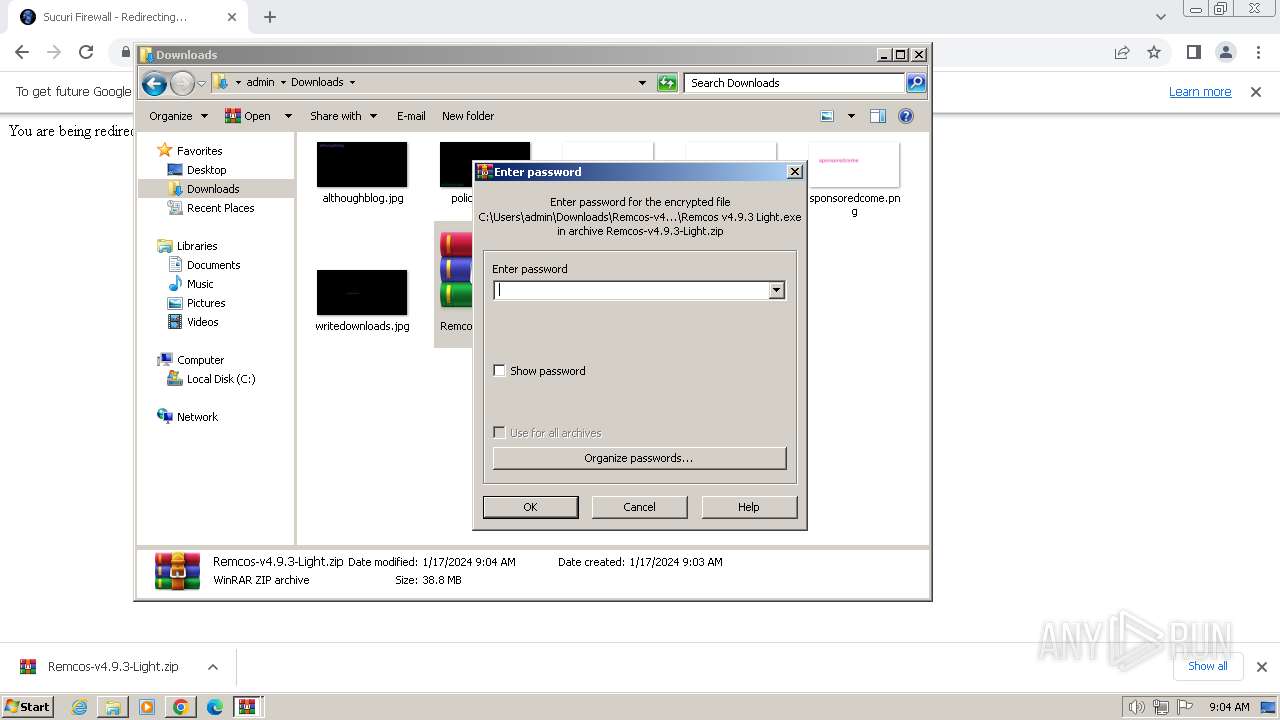
Task: Expand the recent pages dropdown arrow
Action: pyautogui.click(x=201, y=83)
